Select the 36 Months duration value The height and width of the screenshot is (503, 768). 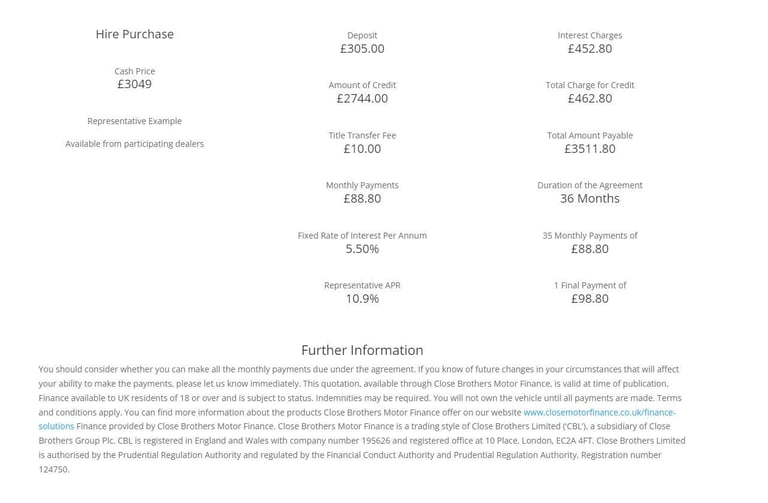(x=590, y=199)
